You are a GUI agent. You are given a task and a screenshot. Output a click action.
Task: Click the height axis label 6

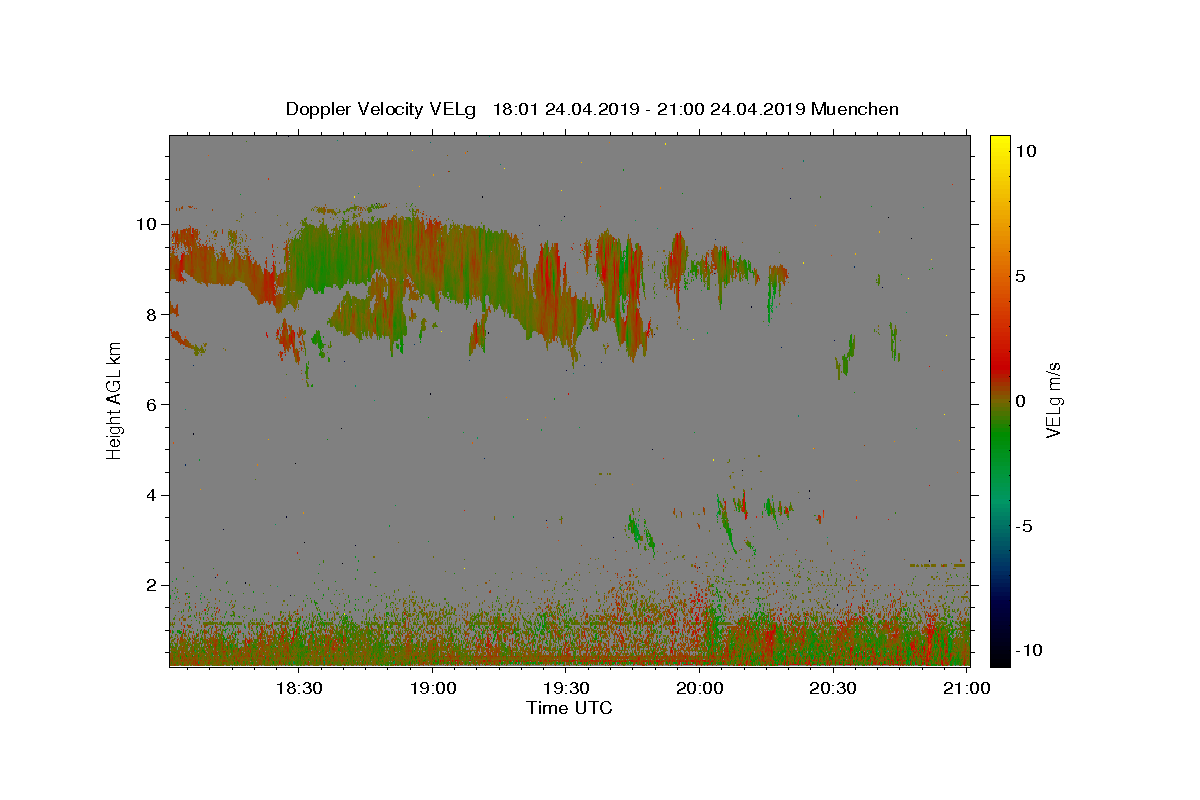click(x=150, y=404)
